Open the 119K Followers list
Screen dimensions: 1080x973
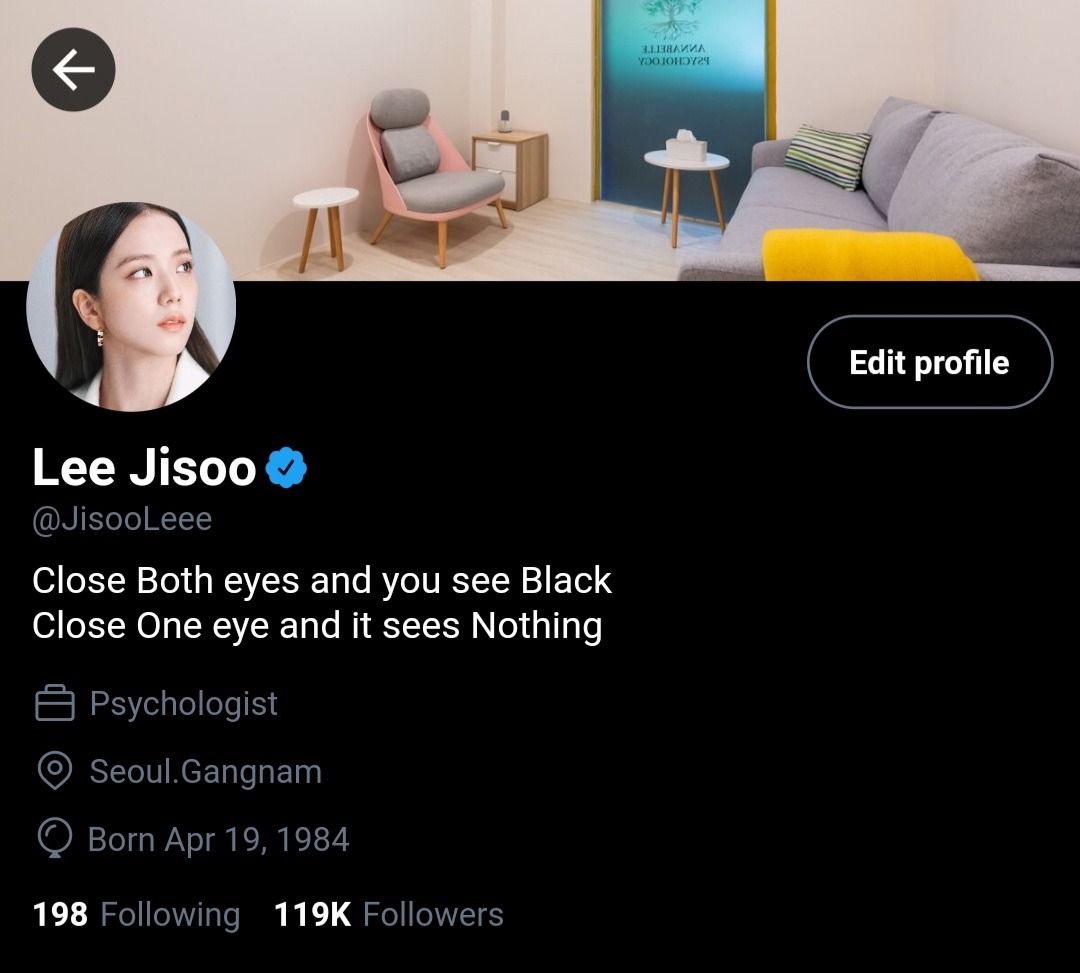(x=388, y=914)
